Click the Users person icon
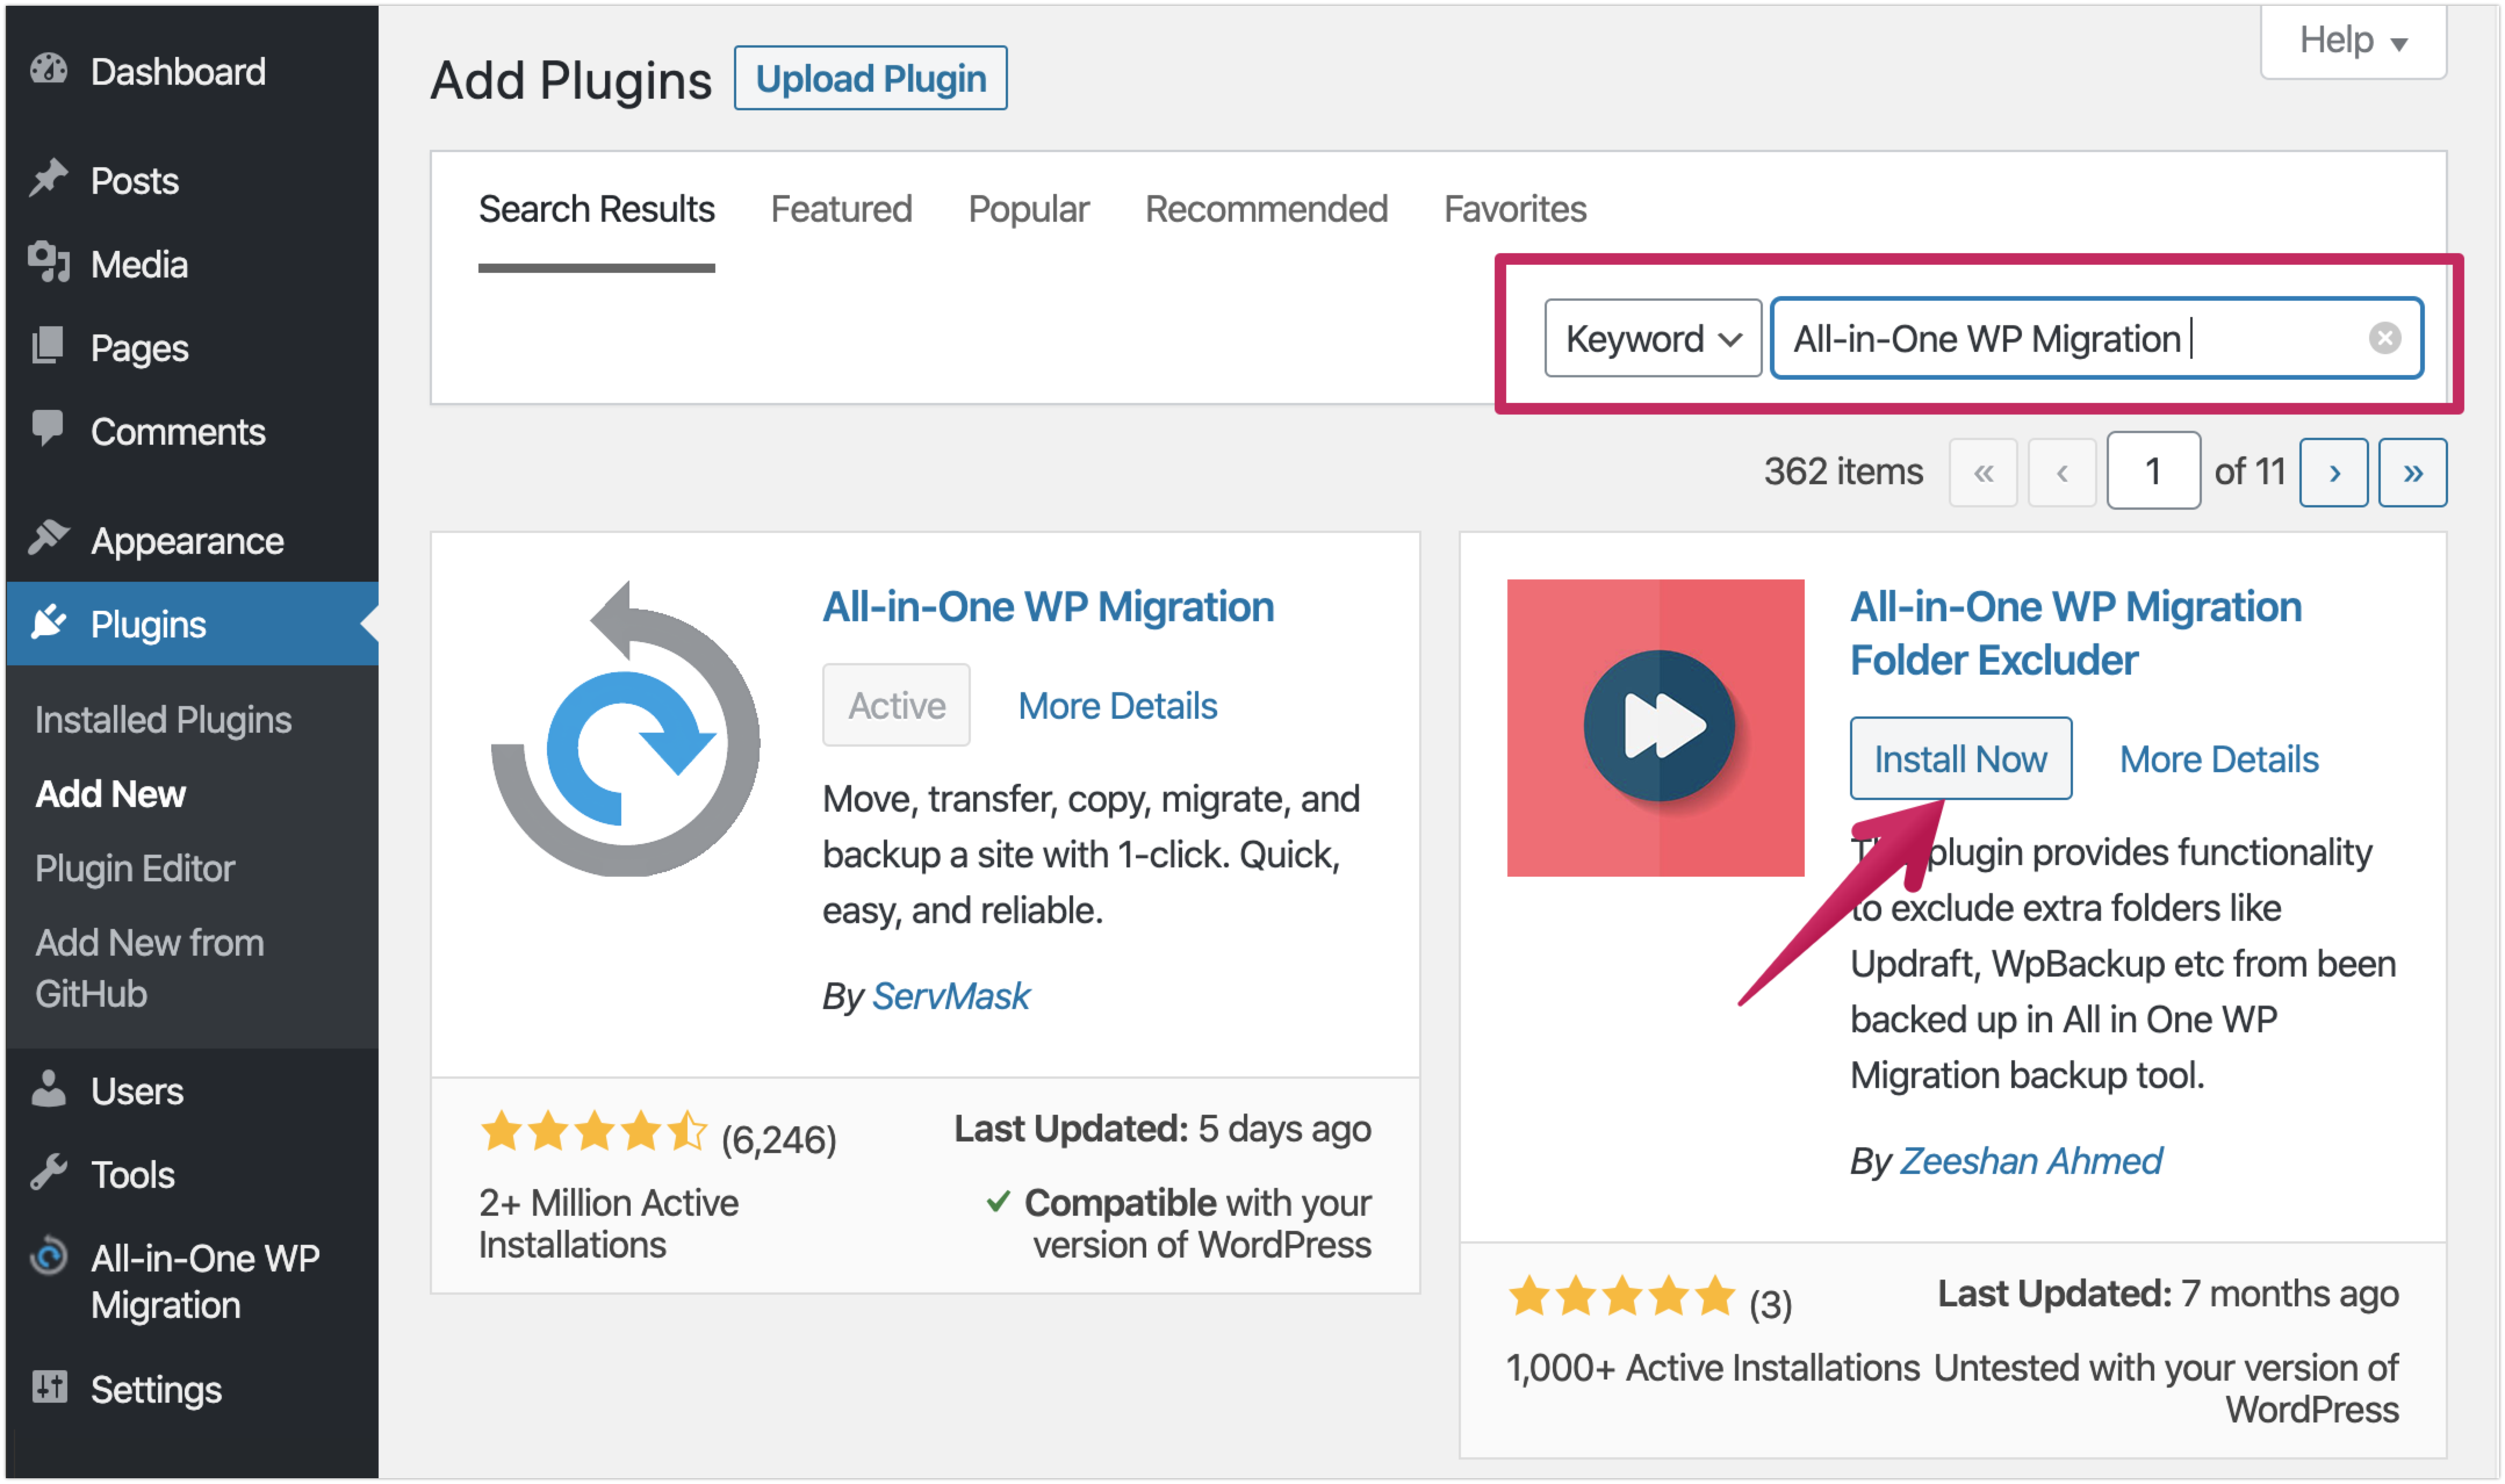 point(48,1089)
